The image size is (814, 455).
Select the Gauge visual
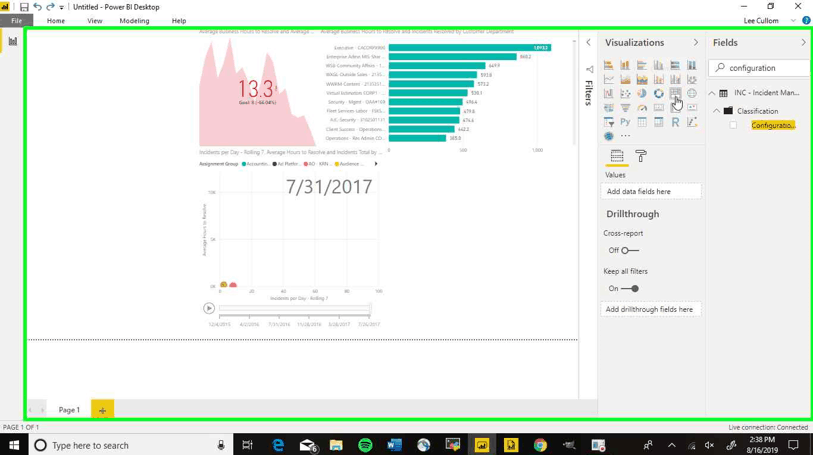(642, 108)
